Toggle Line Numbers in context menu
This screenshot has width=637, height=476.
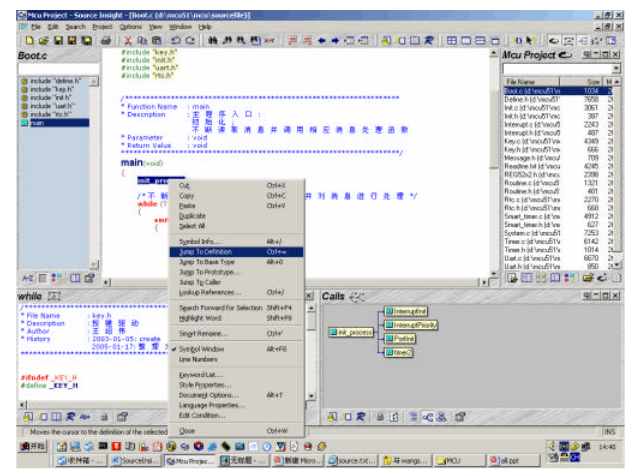pyautogui.click(x=197, y=358)
